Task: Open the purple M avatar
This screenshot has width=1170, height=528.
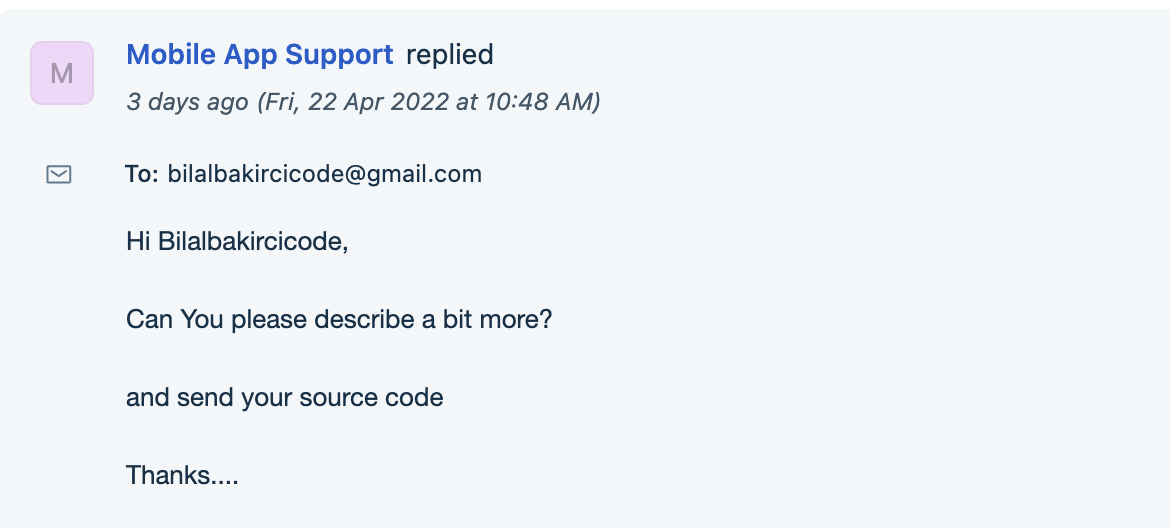Action: (x=62, y=73)
